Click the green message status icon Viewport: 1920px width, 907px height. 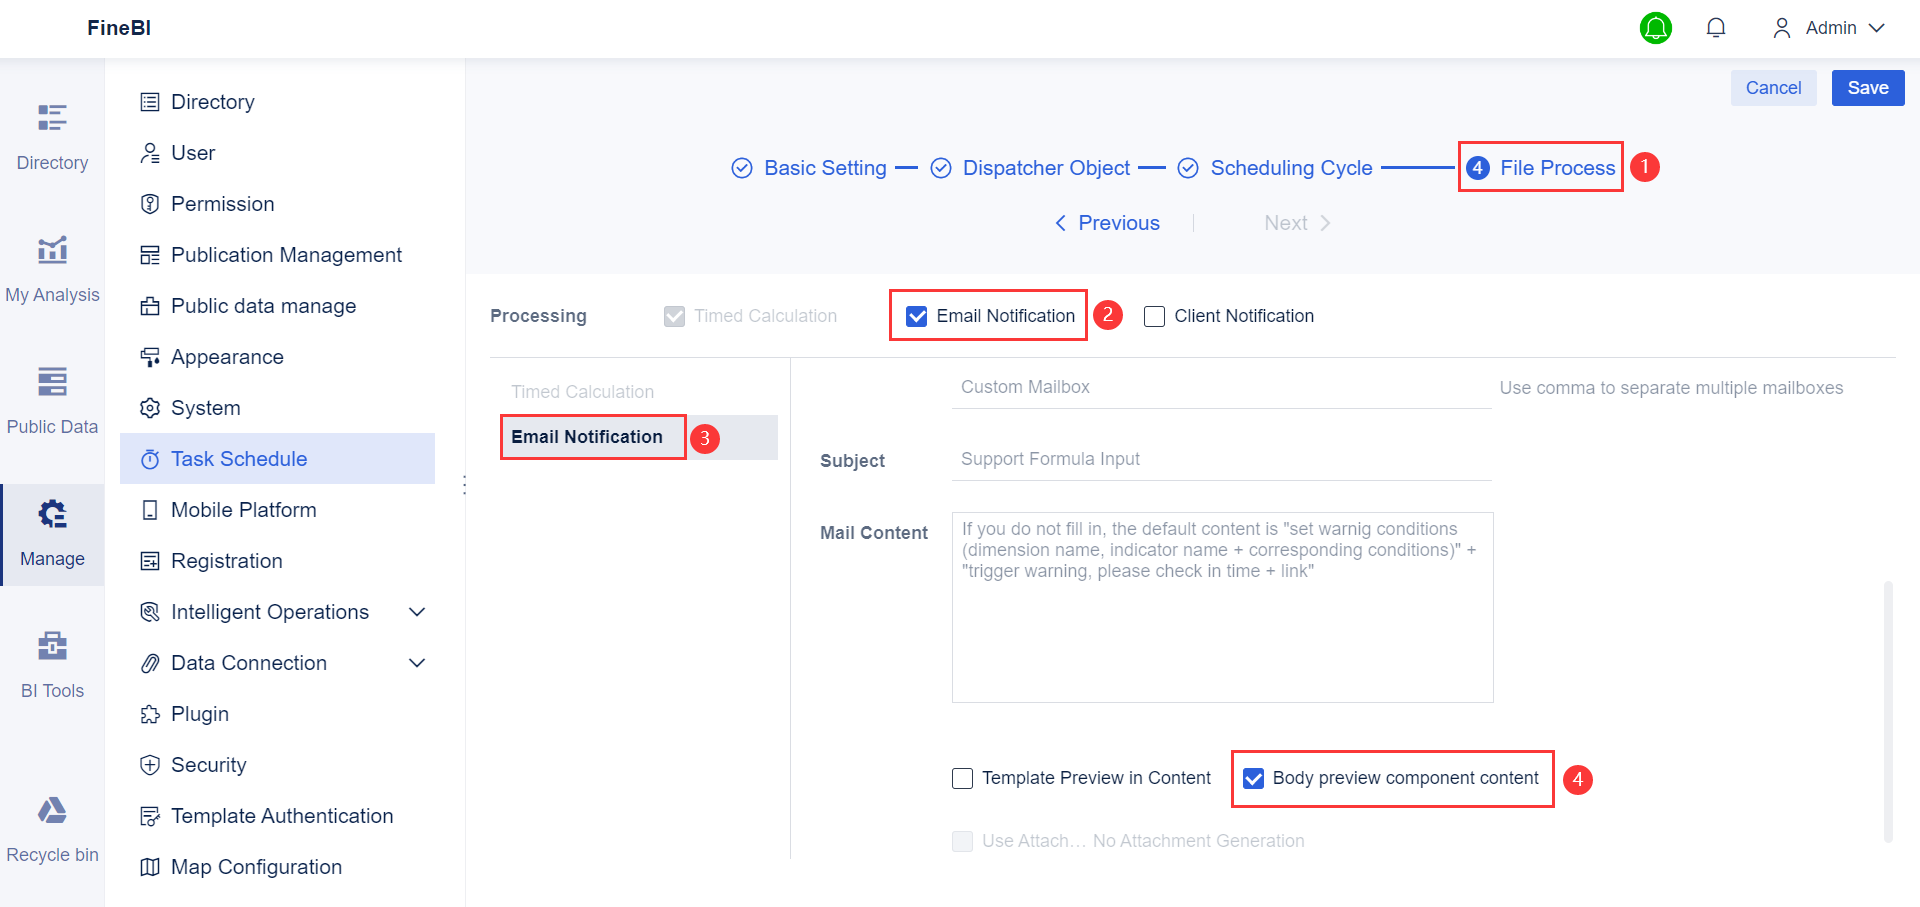(1656, 28)
